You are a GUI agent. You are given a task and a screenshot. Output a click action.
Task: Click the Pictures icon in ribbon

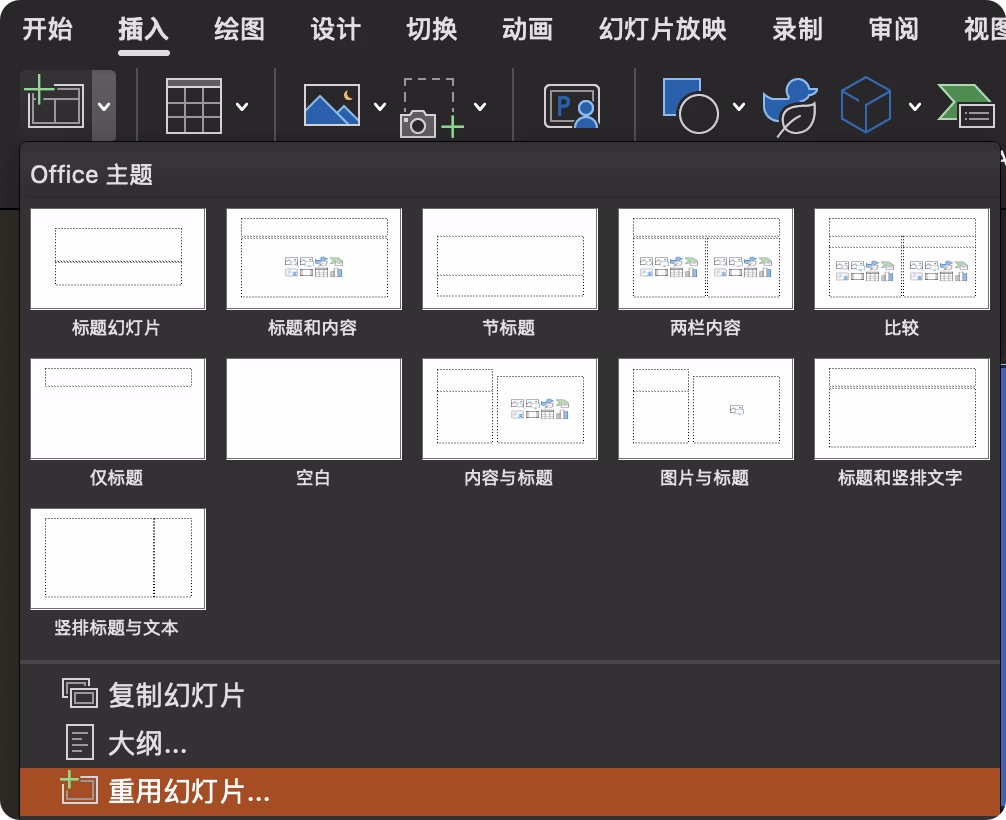tap(332, 105)
